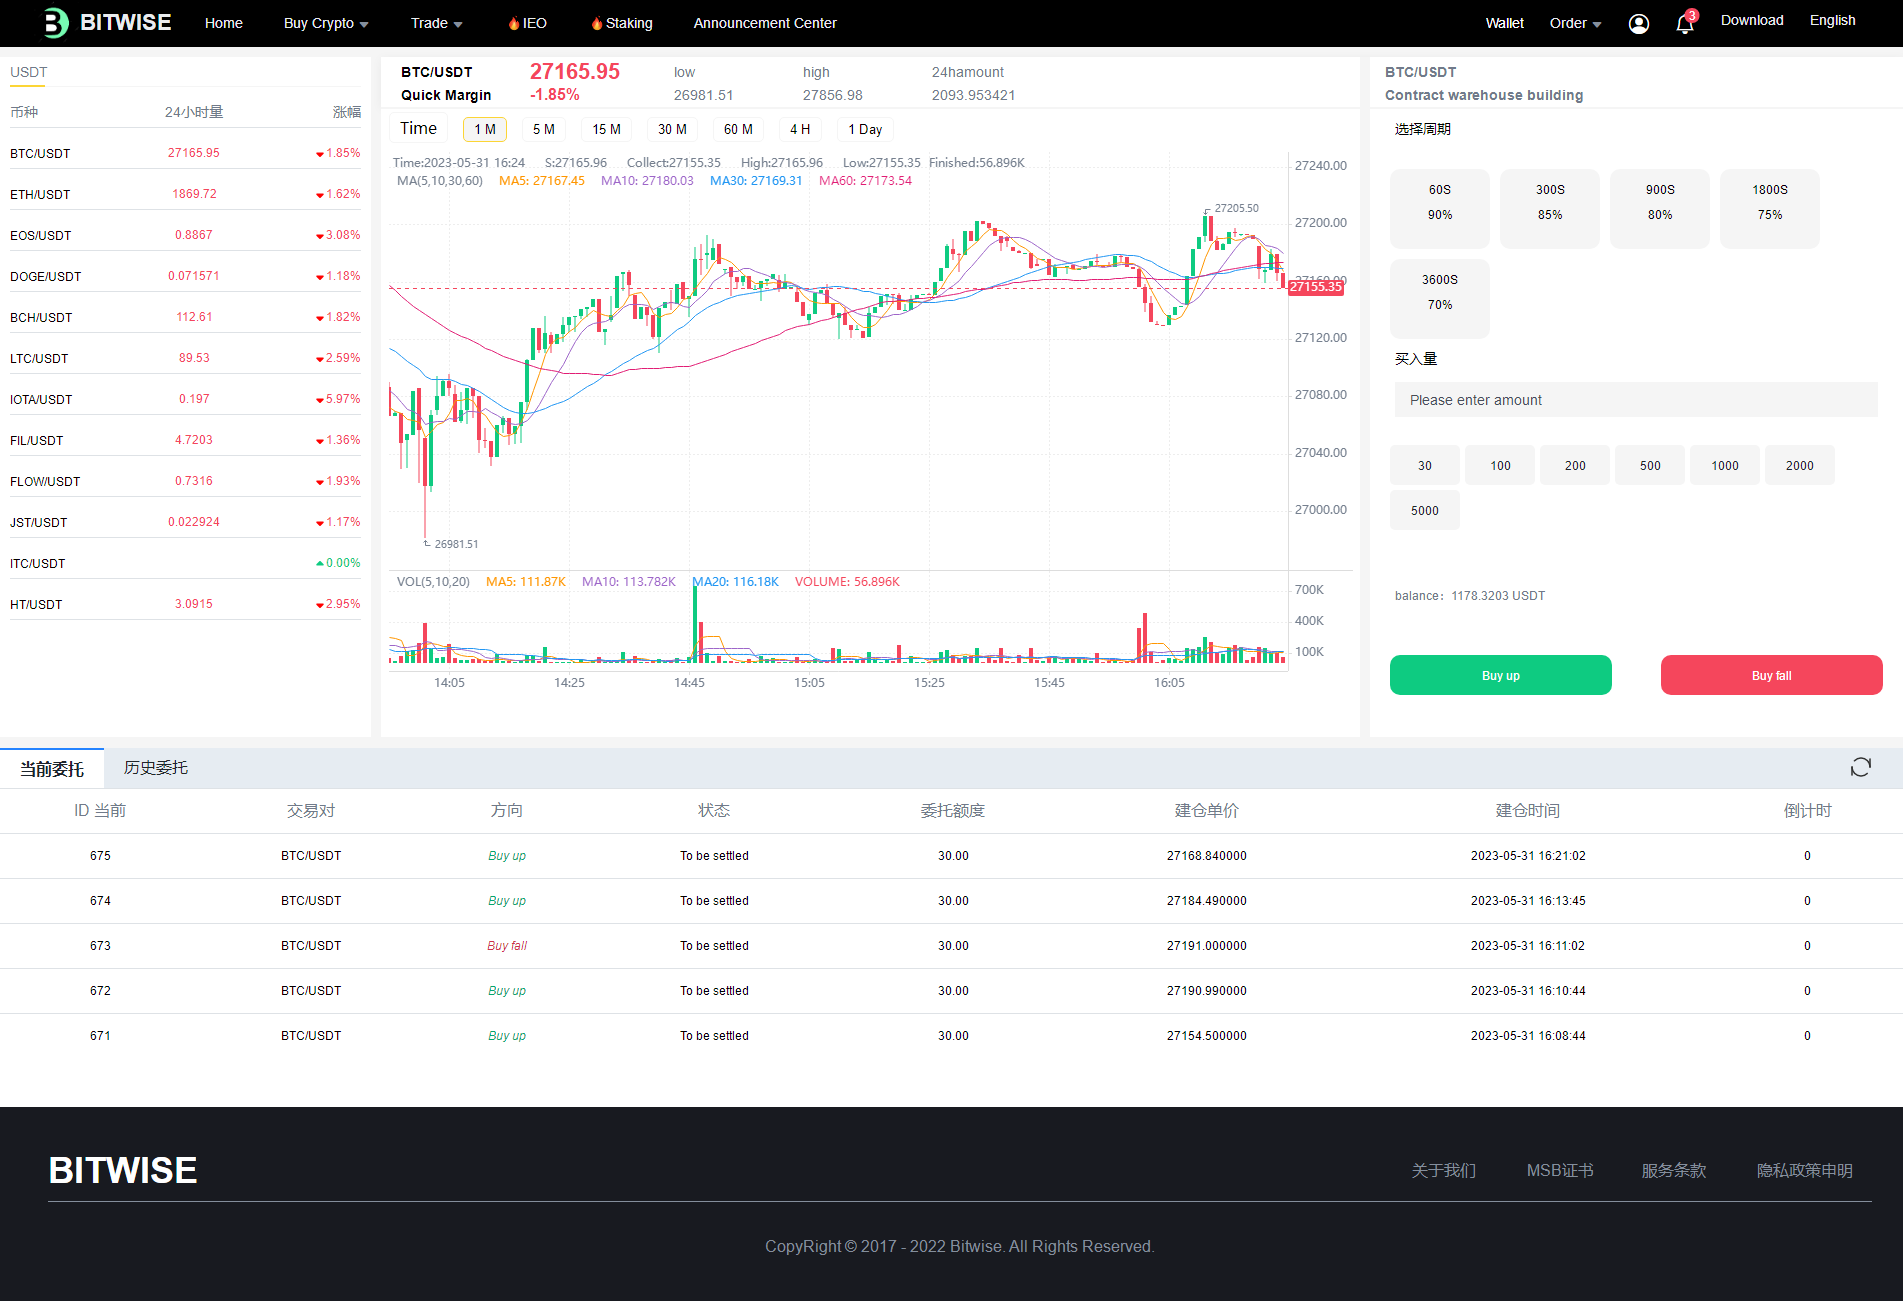Choose the 300S 85% period
The width and height of the screenshot is (1903, 1301).
[1550, 208]
